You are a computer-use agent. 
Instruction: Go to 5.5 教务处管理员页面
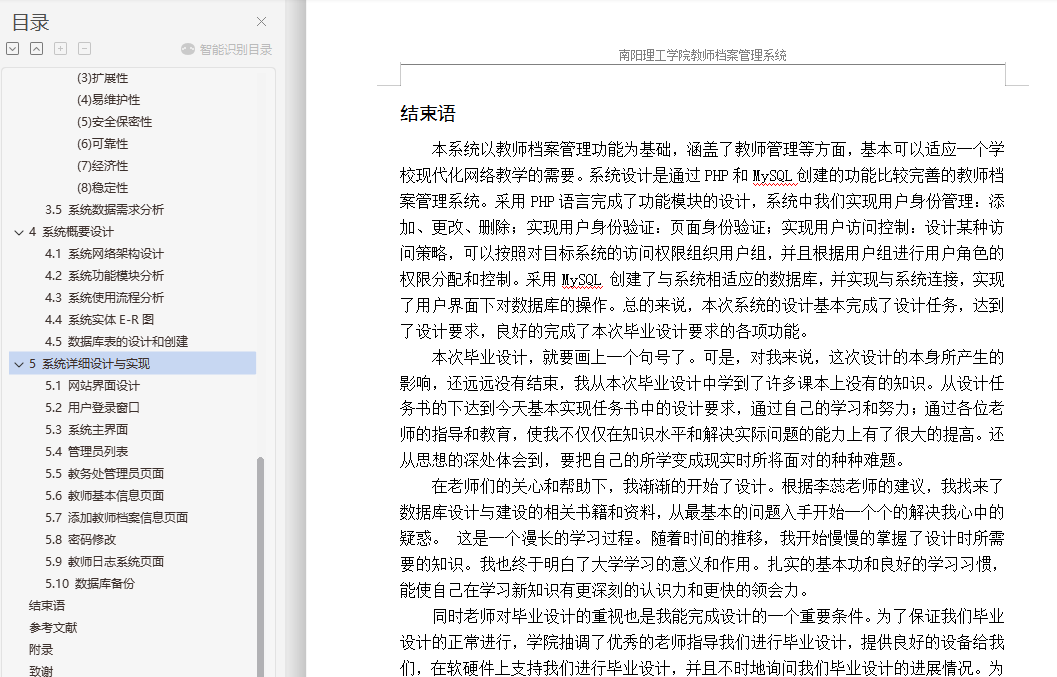[104, 474]
